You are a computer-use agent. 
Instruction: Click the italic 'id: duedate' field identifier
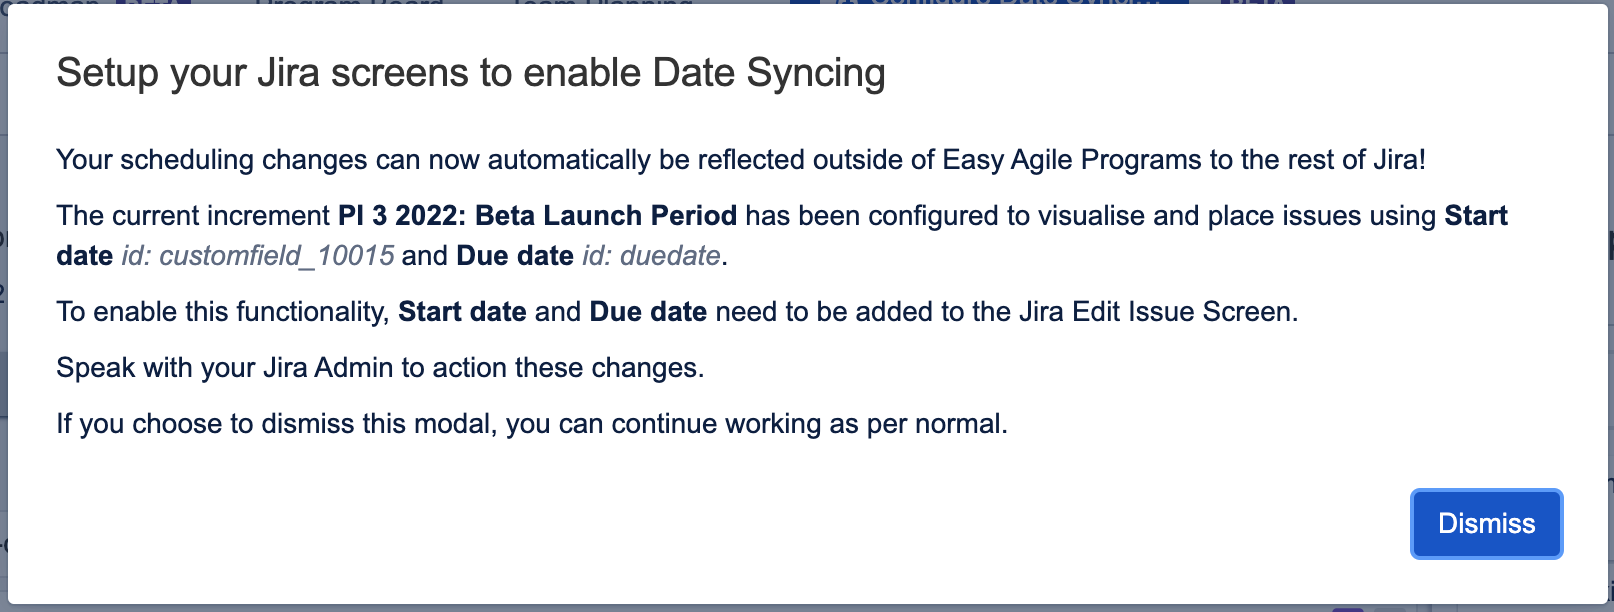coord(652,256)
